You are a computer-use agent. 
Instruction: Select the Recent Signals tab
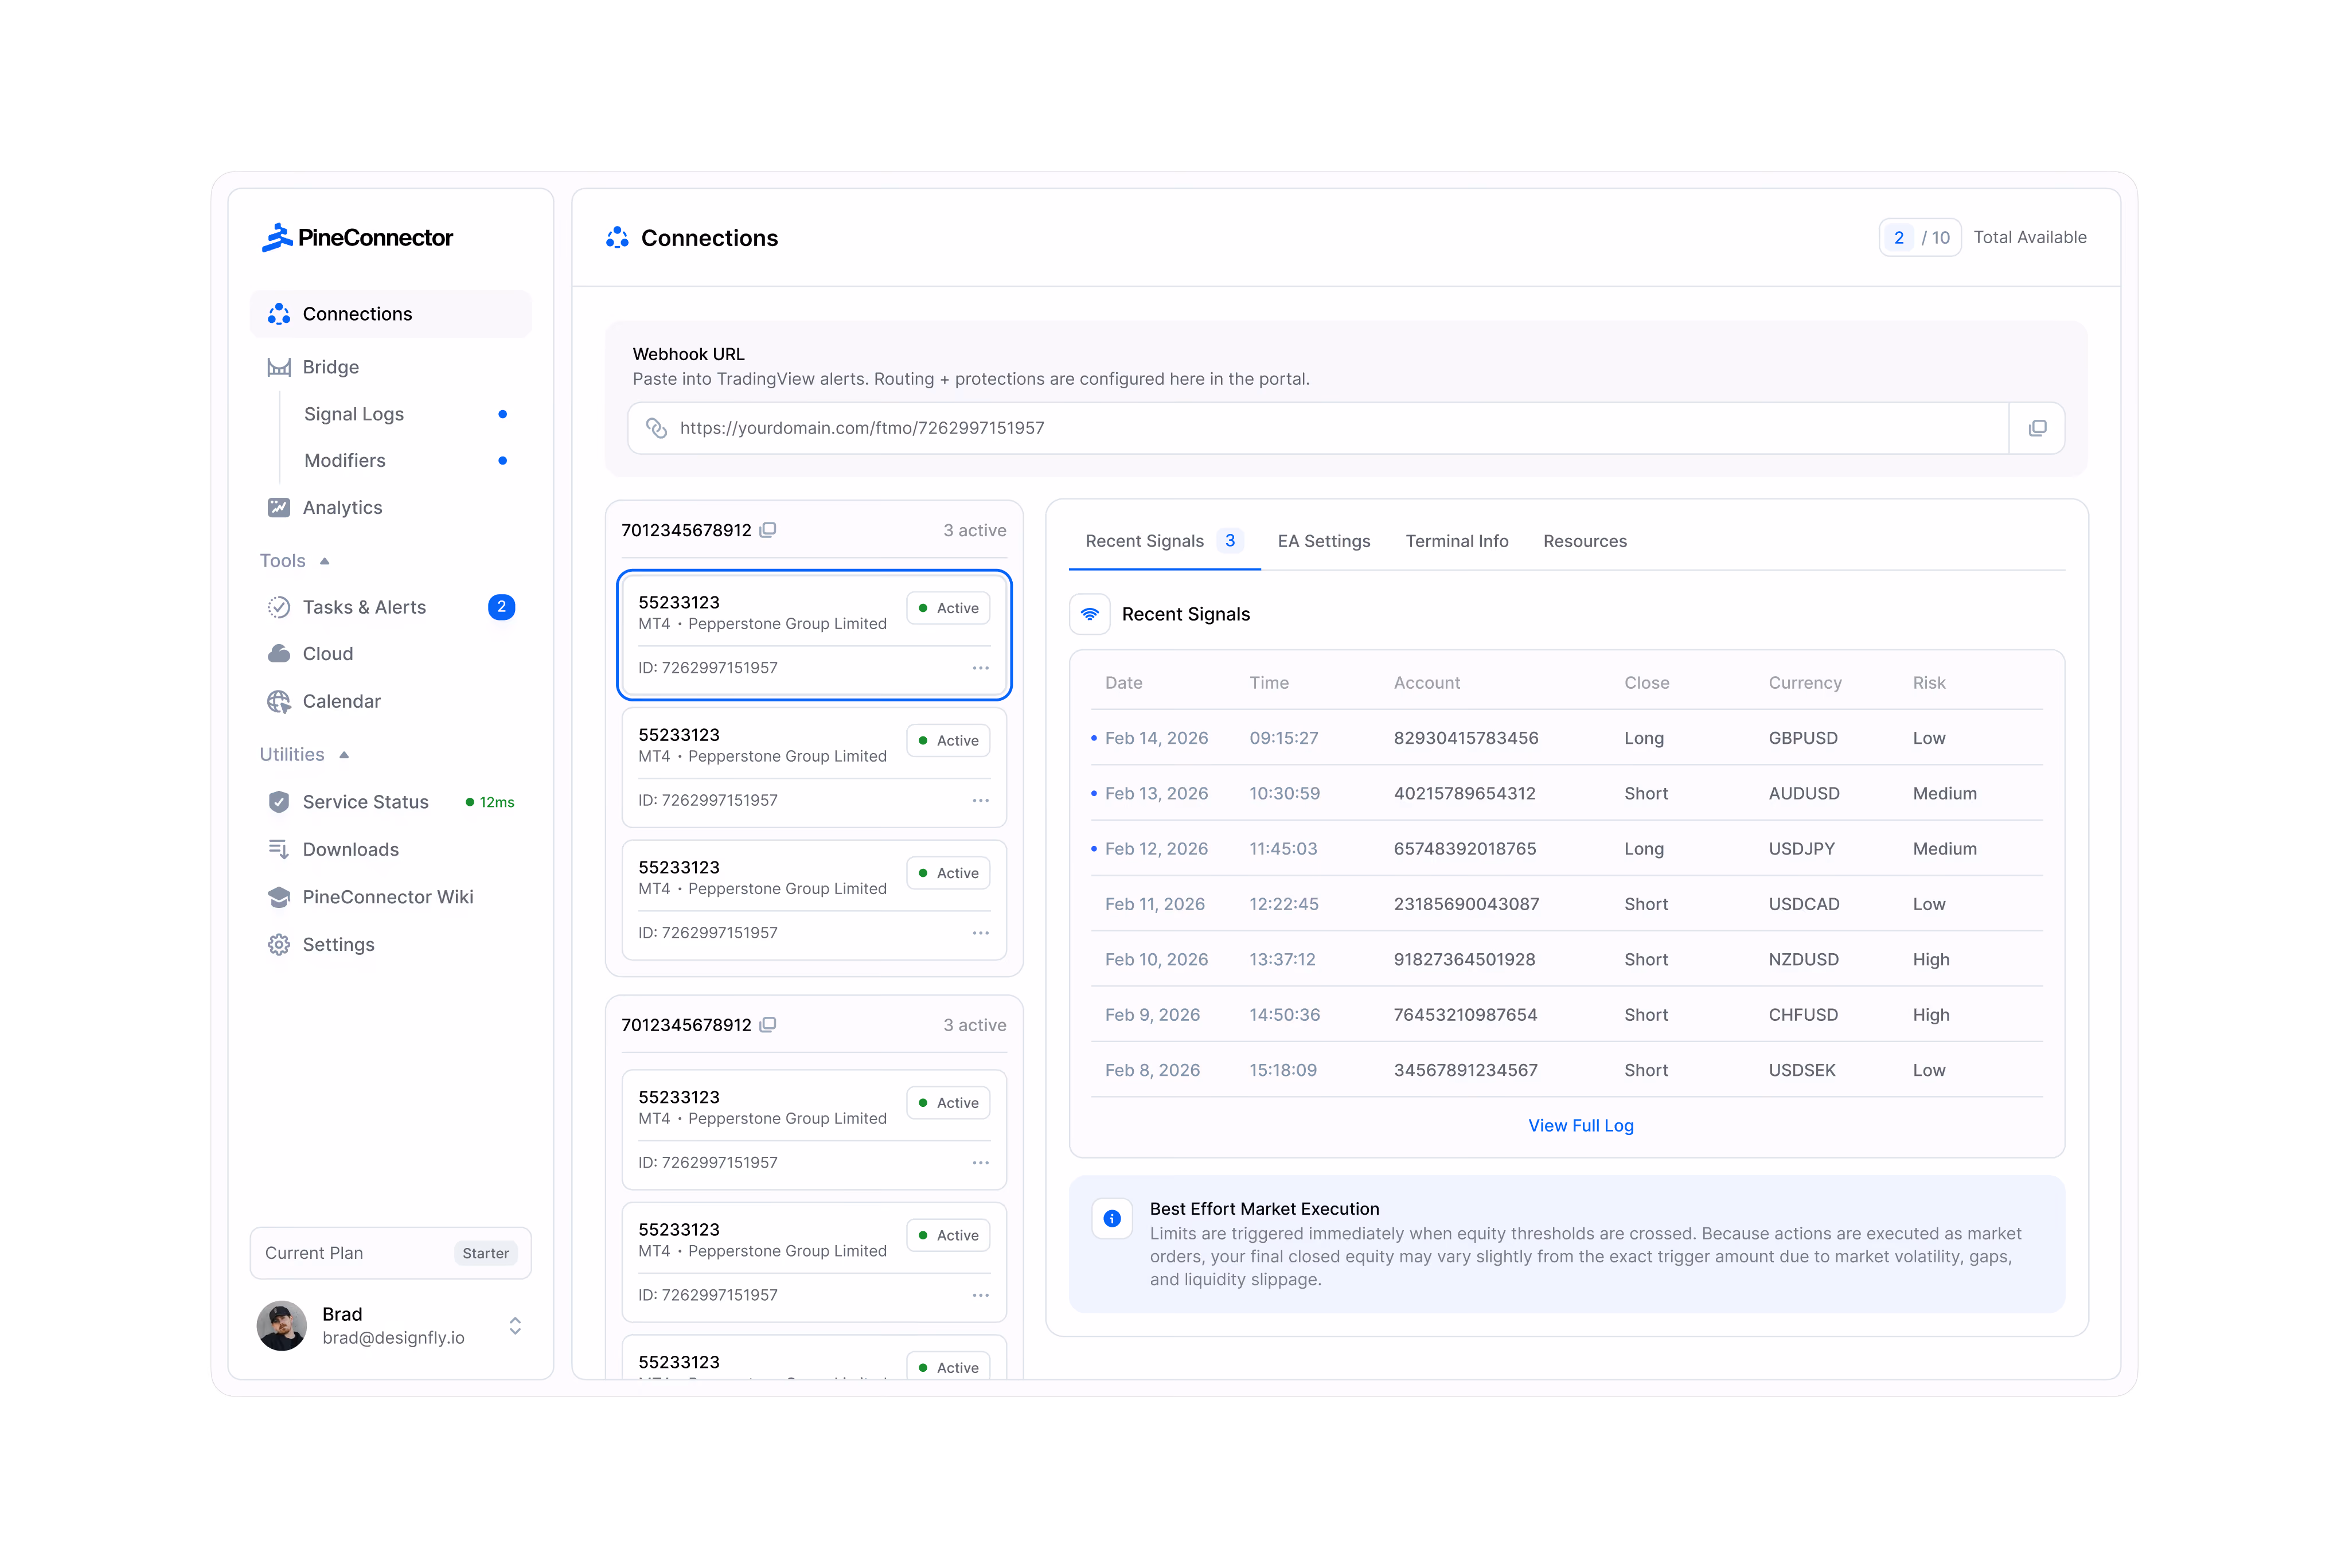(1164, 541)
